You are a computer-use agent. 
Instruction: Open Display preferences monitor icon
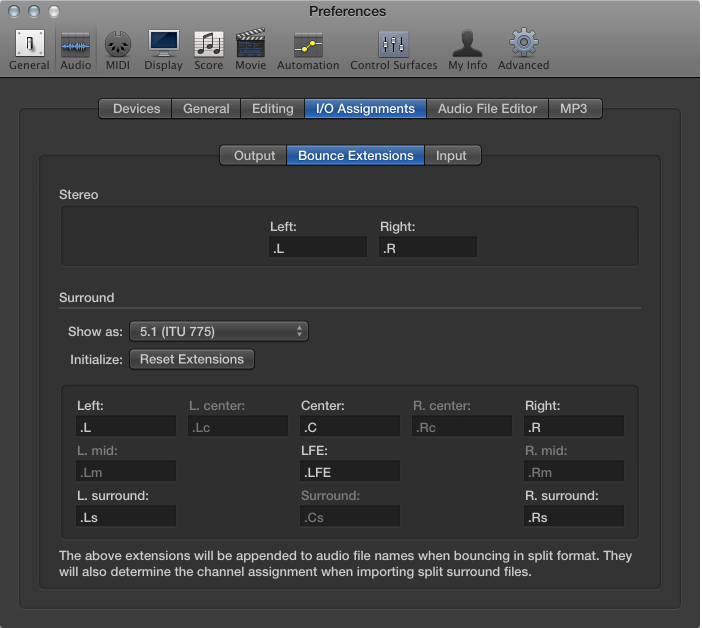coord(163,43)
